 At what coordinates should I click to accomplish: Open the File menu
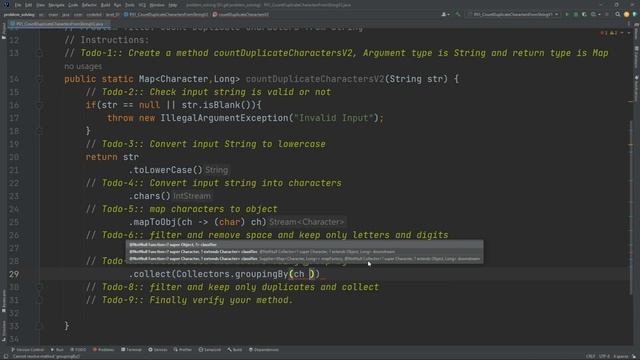coord(18,5)
